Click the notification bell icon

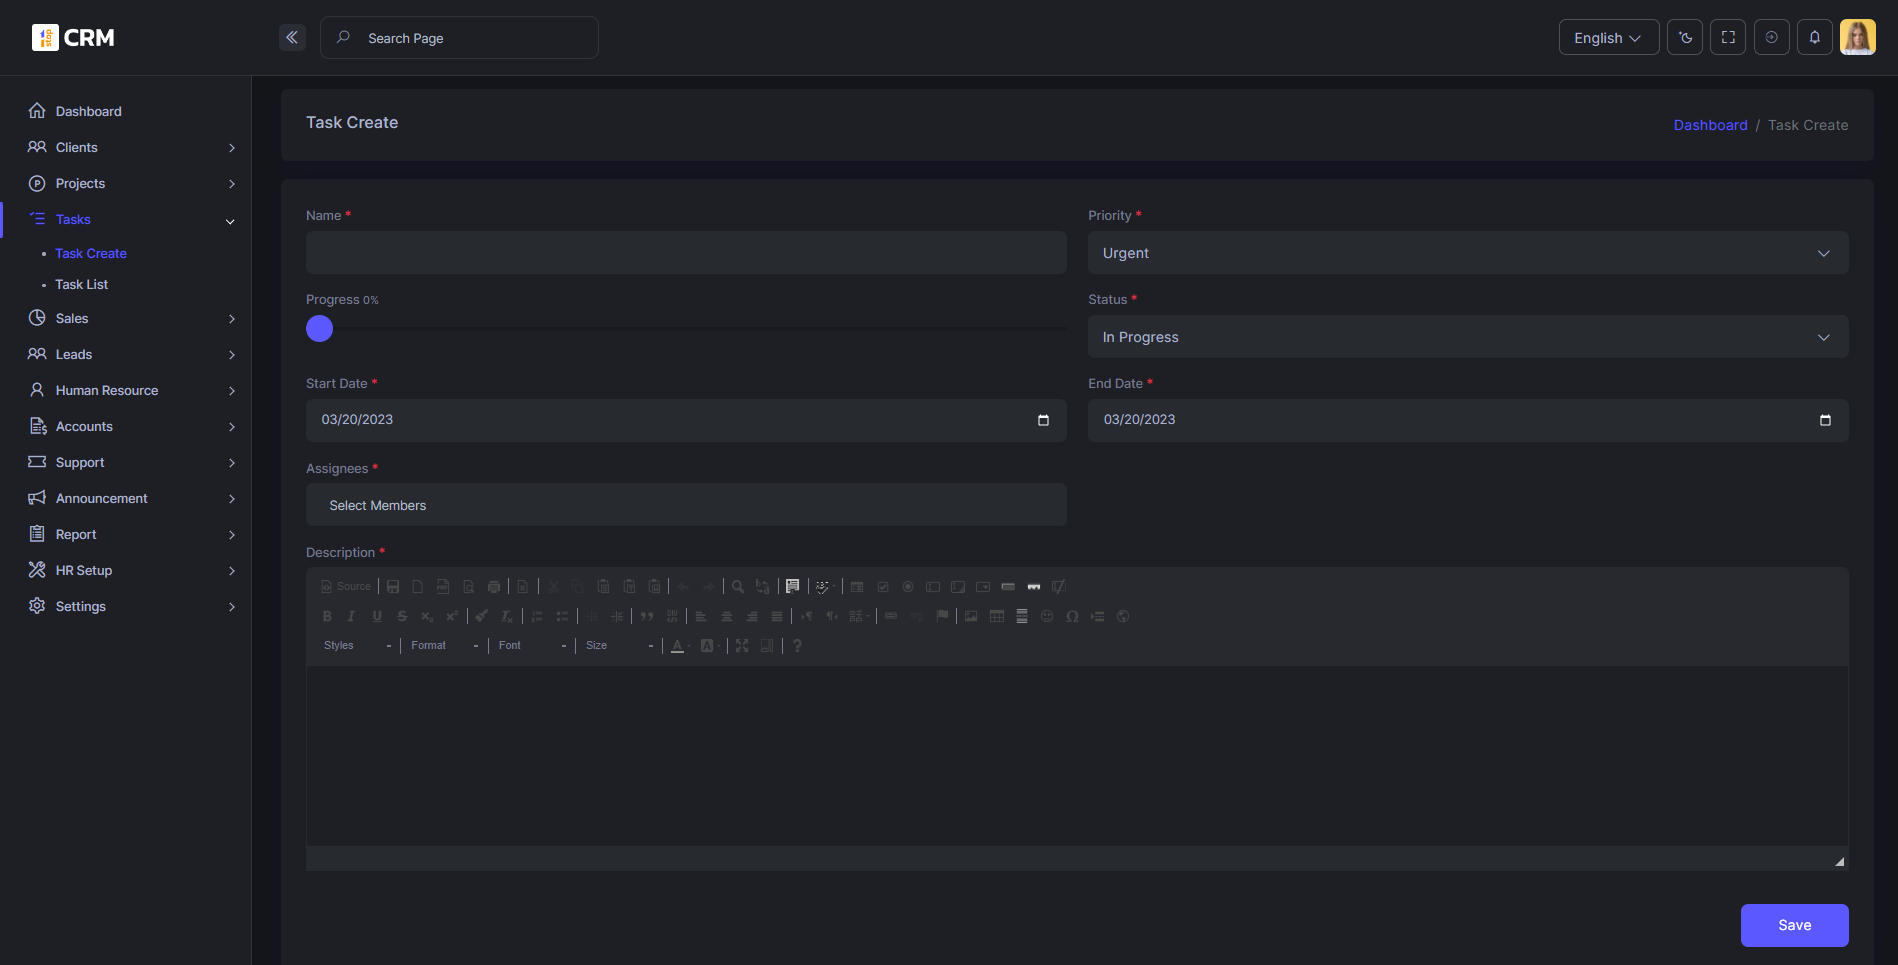(x=1814, y=38)
